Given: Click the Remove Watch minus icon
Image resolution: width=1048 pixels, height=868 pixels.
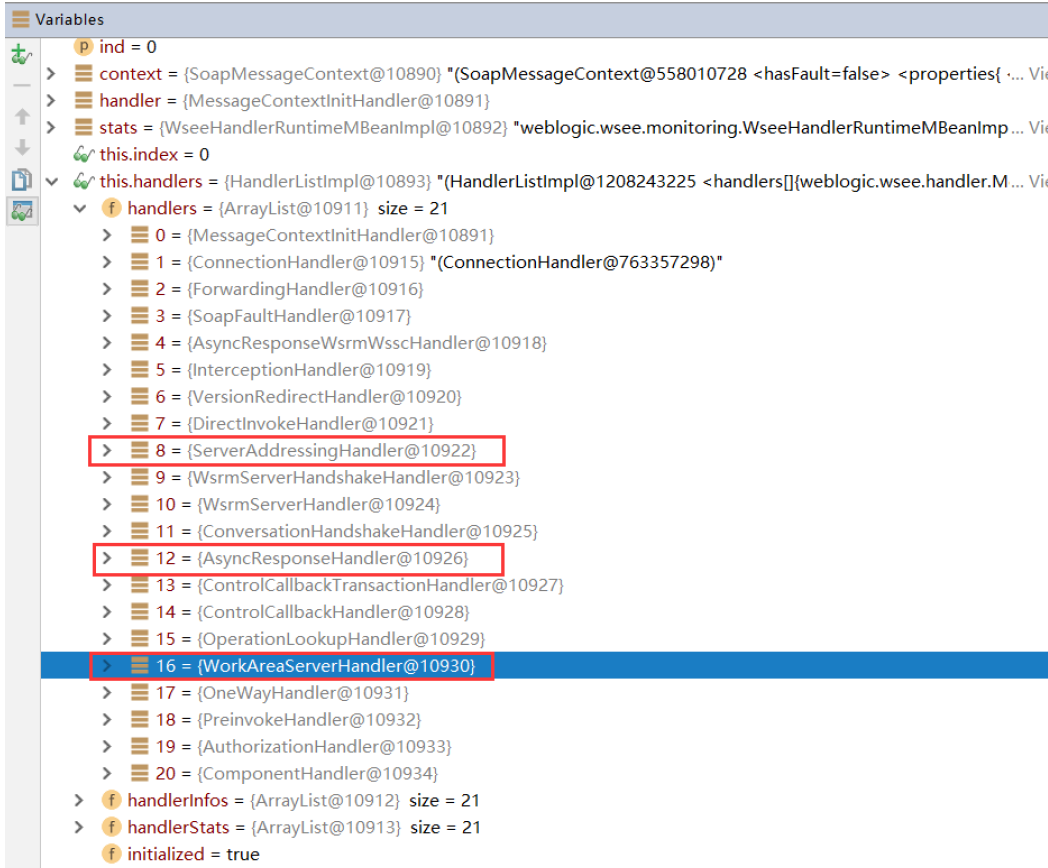Looking at the screenshot, I should 20,86.
